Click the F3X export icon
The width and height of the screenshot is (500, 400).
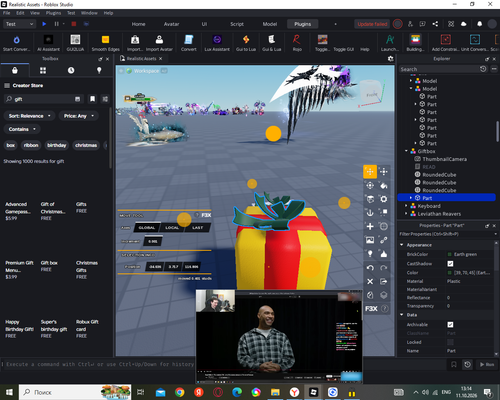(384, 282)
